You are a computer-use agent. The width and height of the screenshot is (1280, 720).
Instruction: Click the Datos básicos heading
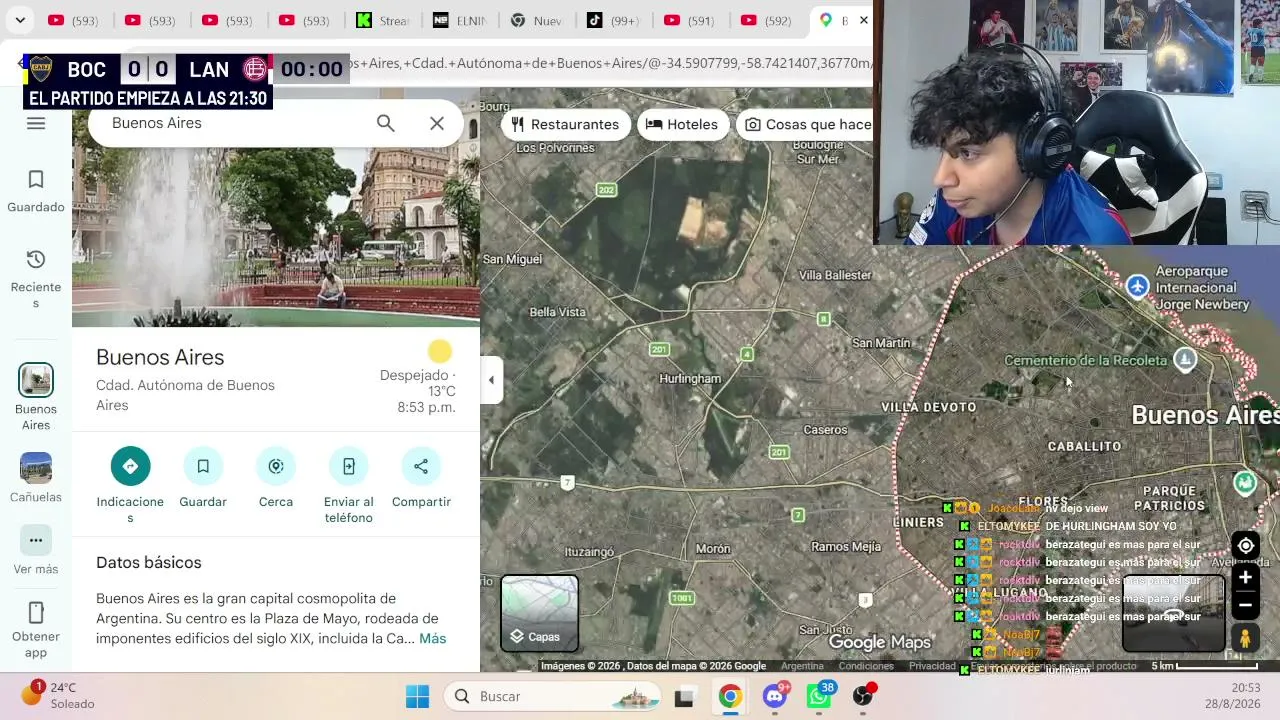[149, 563]
